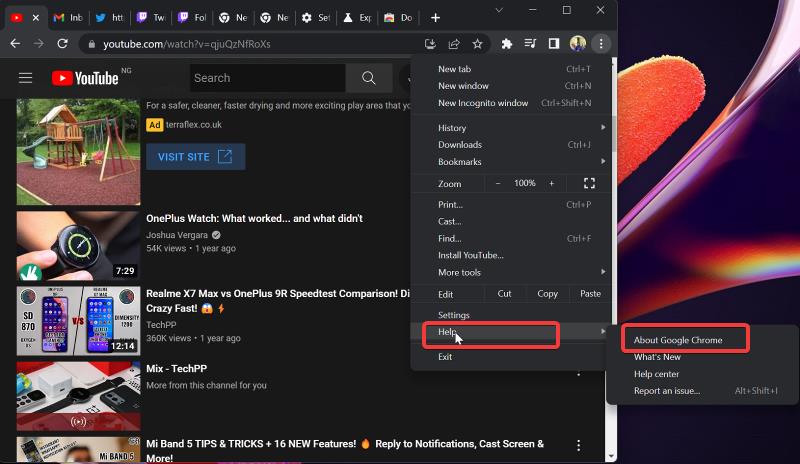The width and height of the screenshot is (800, 464).
Task: Switch to the Gmail Inbox tab
Action: coord(67,18)
